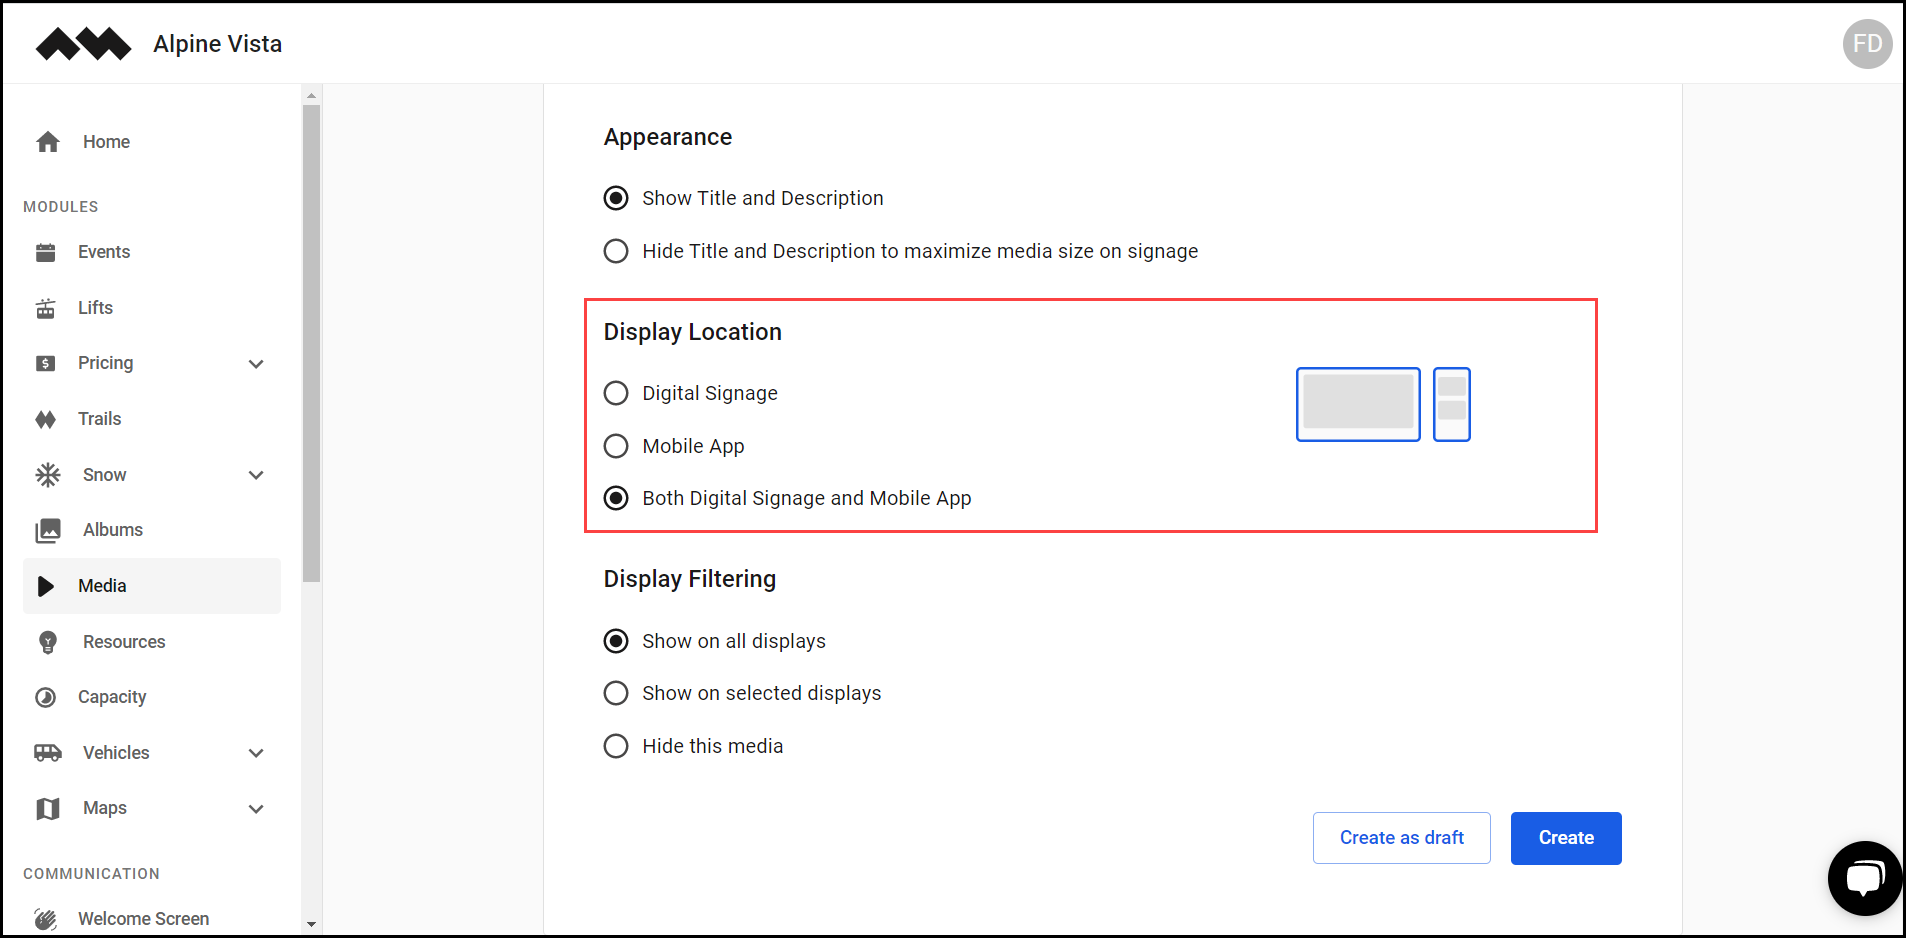Click the Alpine Vista title
Screen dimensions: 1906x938
pyautogui.click(x=218, y=44)
